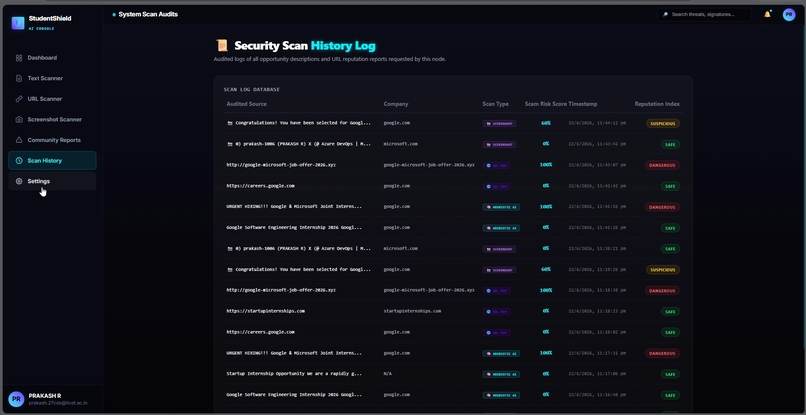Select the Settings menu item
The width and height of the screenshot is (806, 415).
52,182
